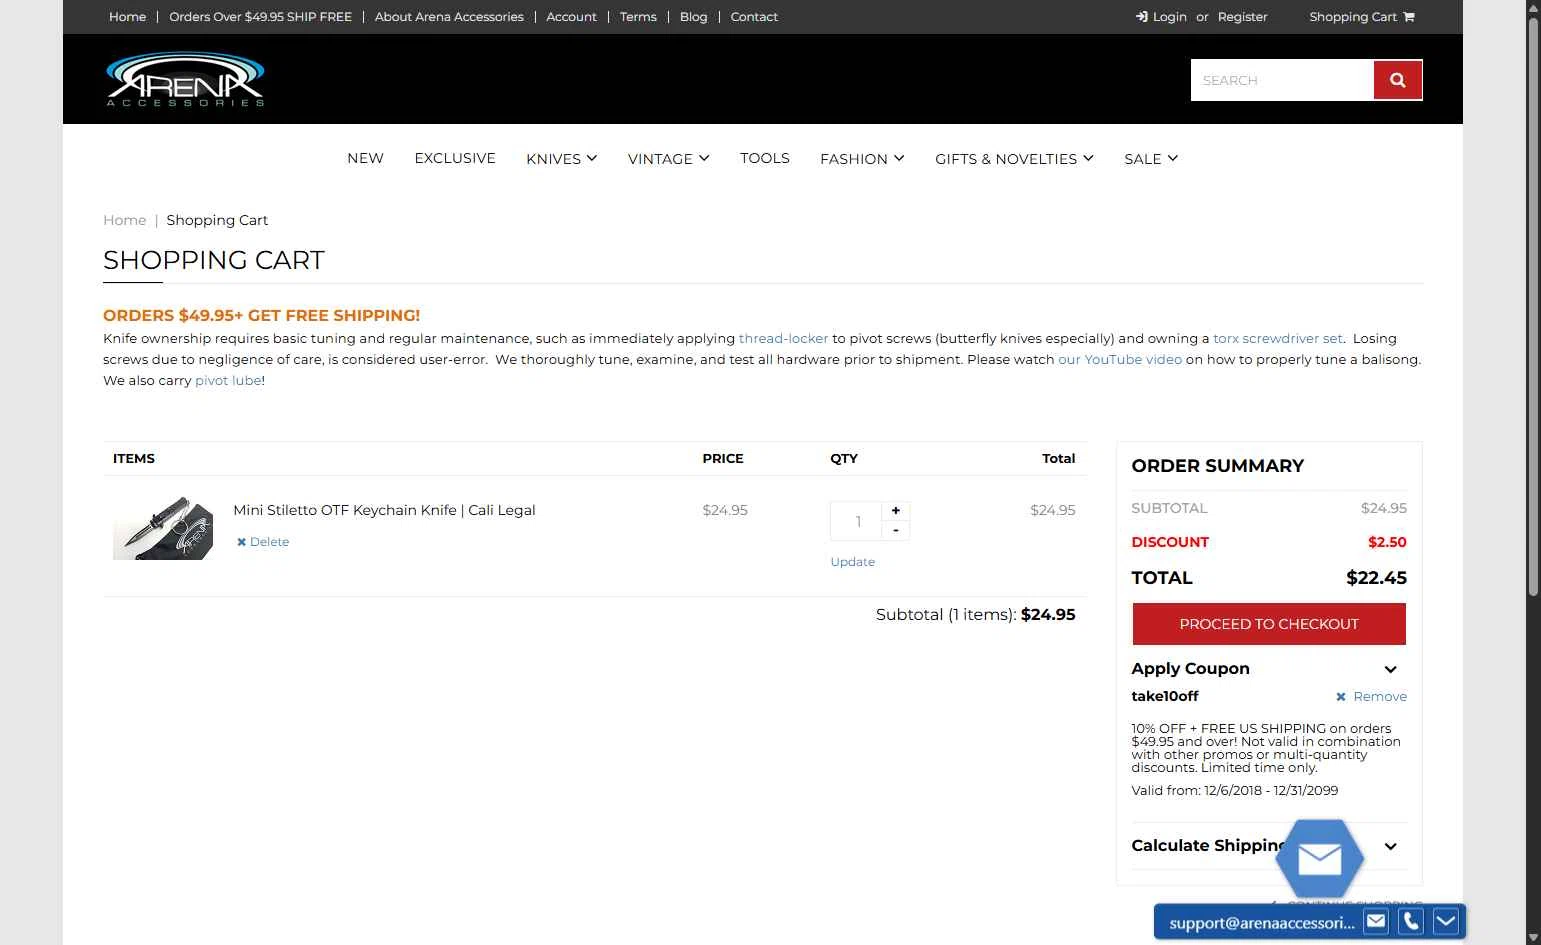Click the envelope icon in support bar

pos(1377,921)
